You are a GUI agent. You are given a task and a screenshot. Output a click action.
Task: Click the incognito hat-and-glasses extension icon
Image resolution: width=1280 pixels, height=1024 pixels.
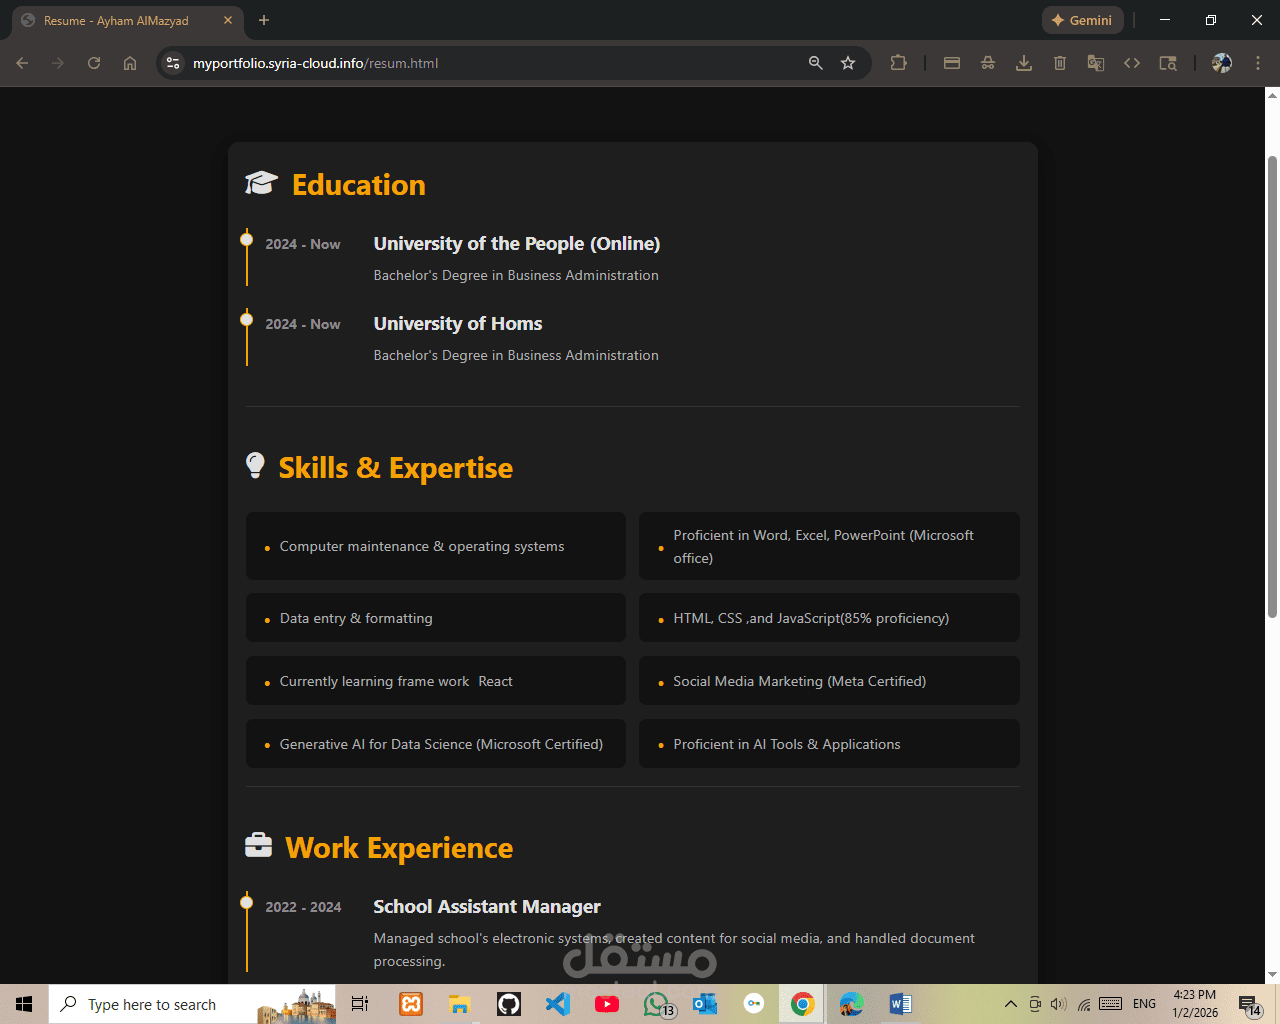(988, 63)
